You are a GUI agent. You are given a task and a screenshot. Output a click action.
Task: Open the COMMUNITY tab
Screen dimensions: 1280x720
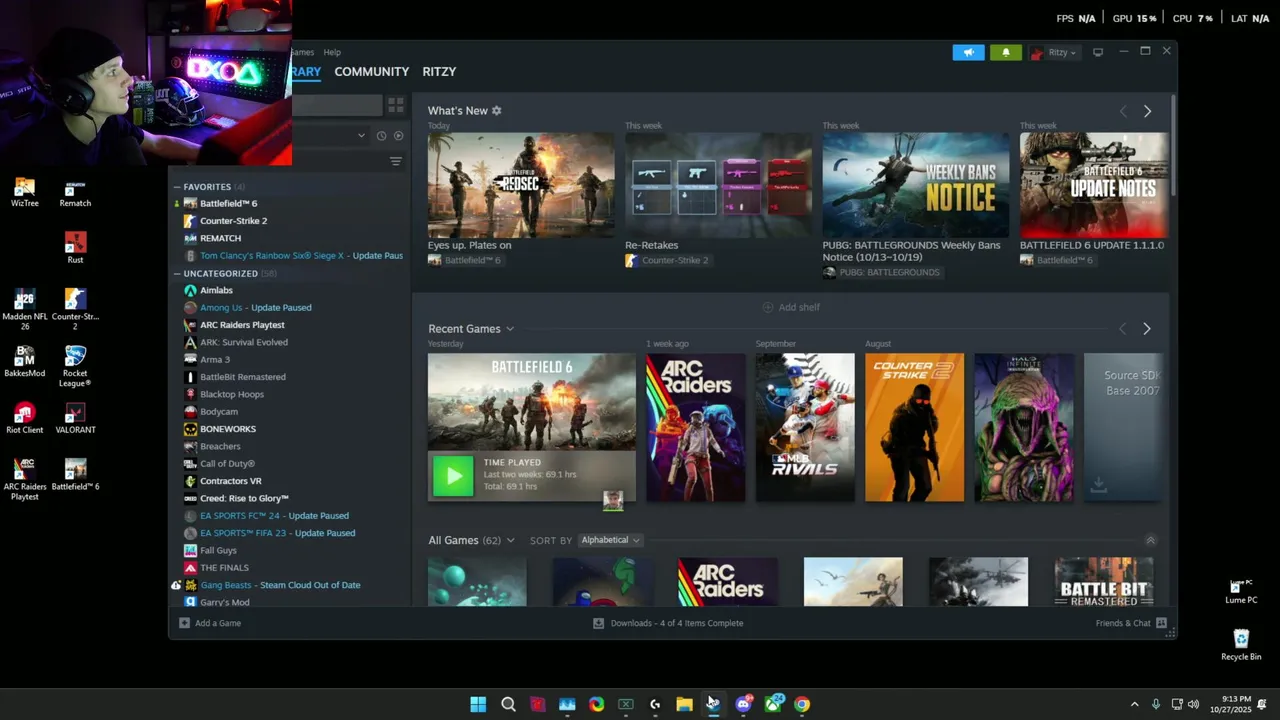pyautogui.click(x=372, y=72)
